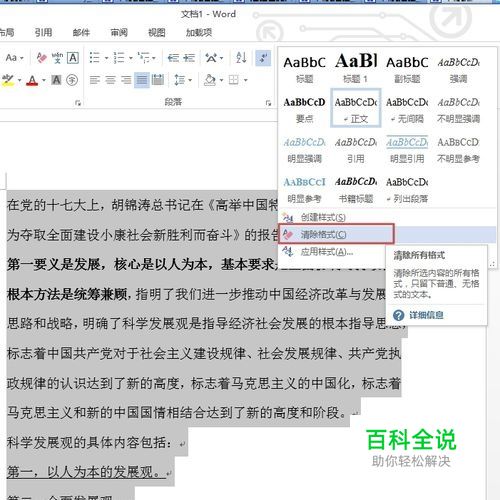Image resolution: width=500 pixels, height=500 pixels.
Task: Expand the font color dropdown arrow
Action: (x=44, y=80)
